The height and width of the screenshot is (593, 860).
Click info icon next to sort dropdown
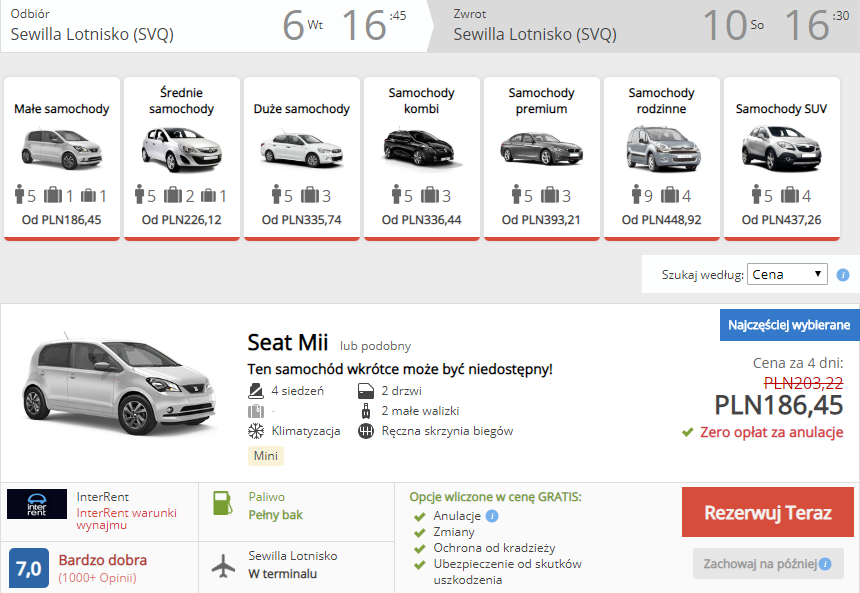pyautogui.click(x=842, y=275)
